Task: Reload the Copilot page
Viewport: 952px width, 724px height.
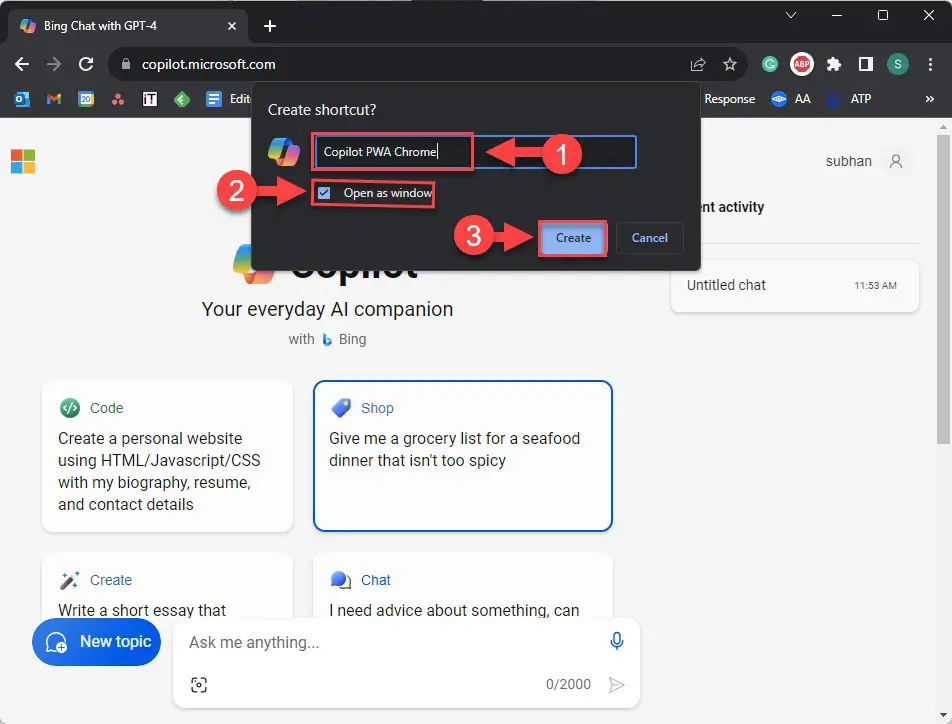Action: coord(86,64)
